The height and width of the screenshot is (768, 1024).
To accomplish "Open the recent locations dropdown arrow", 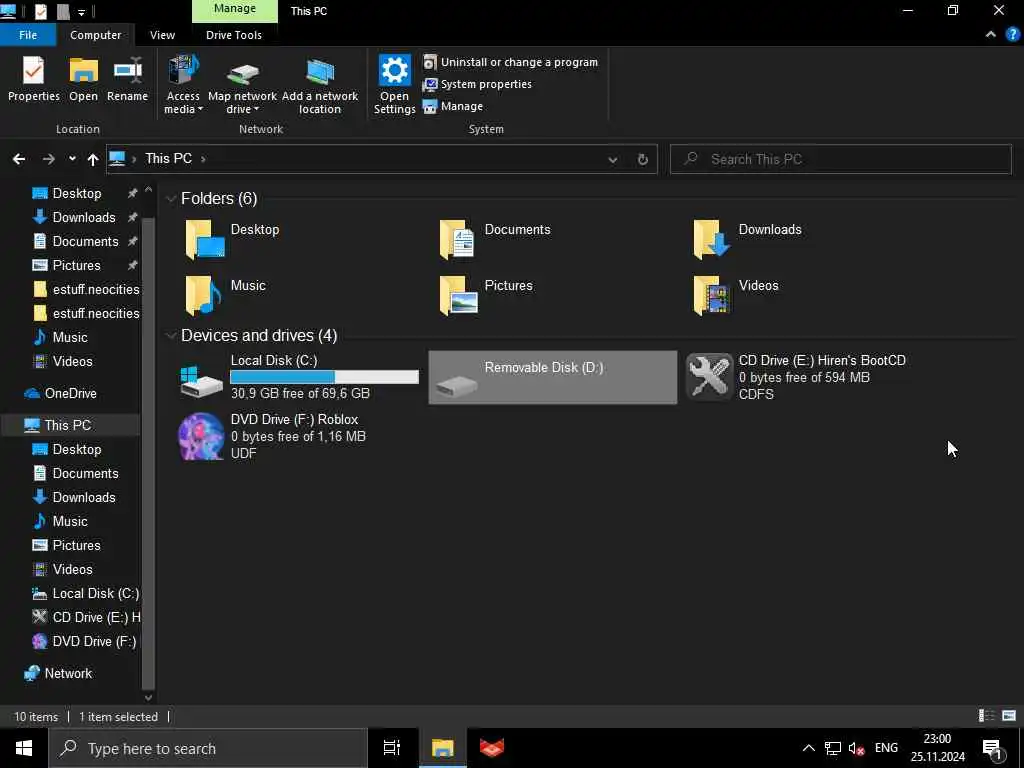I will 72,159.
